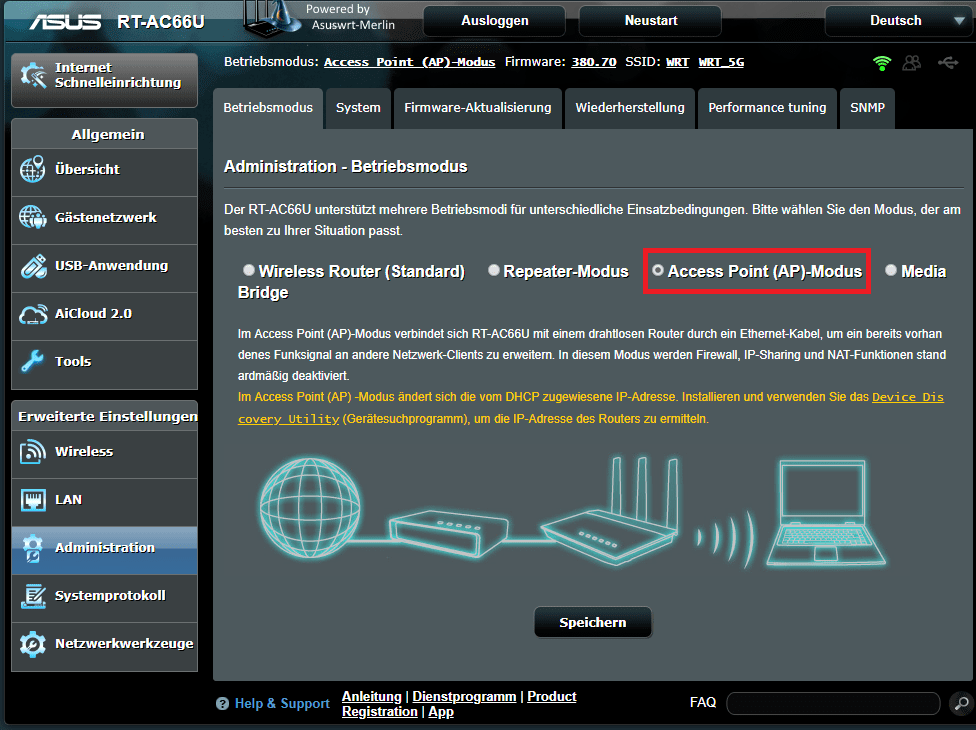Screen dimensions: 976x730
Task: Click the router picture in the header
Action: tap(273, 20)
